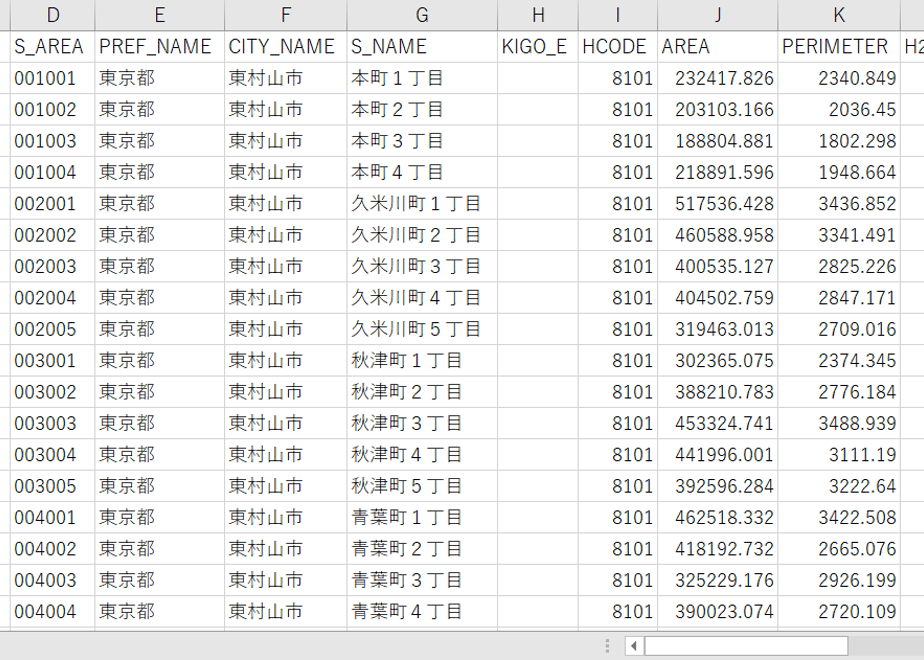This screenshot has width=924, height=660.
Task: Select column I header
Action: (x=618, y=15)
